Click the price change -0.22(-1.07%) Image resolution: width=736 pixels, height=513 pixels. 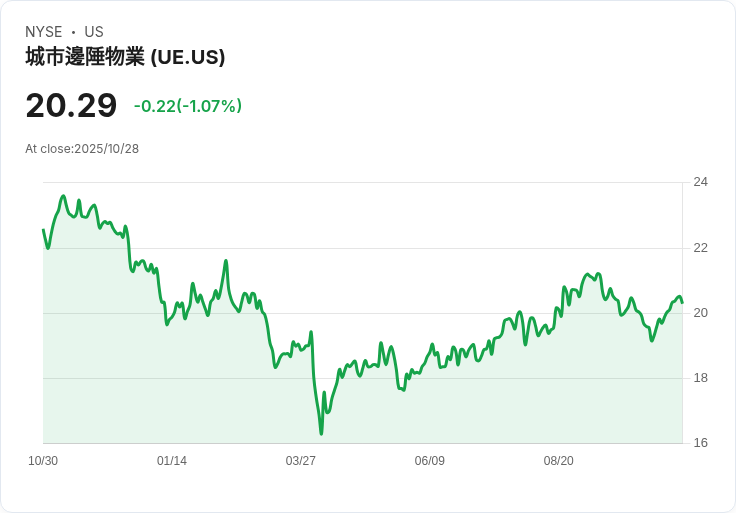coord(188,106)
